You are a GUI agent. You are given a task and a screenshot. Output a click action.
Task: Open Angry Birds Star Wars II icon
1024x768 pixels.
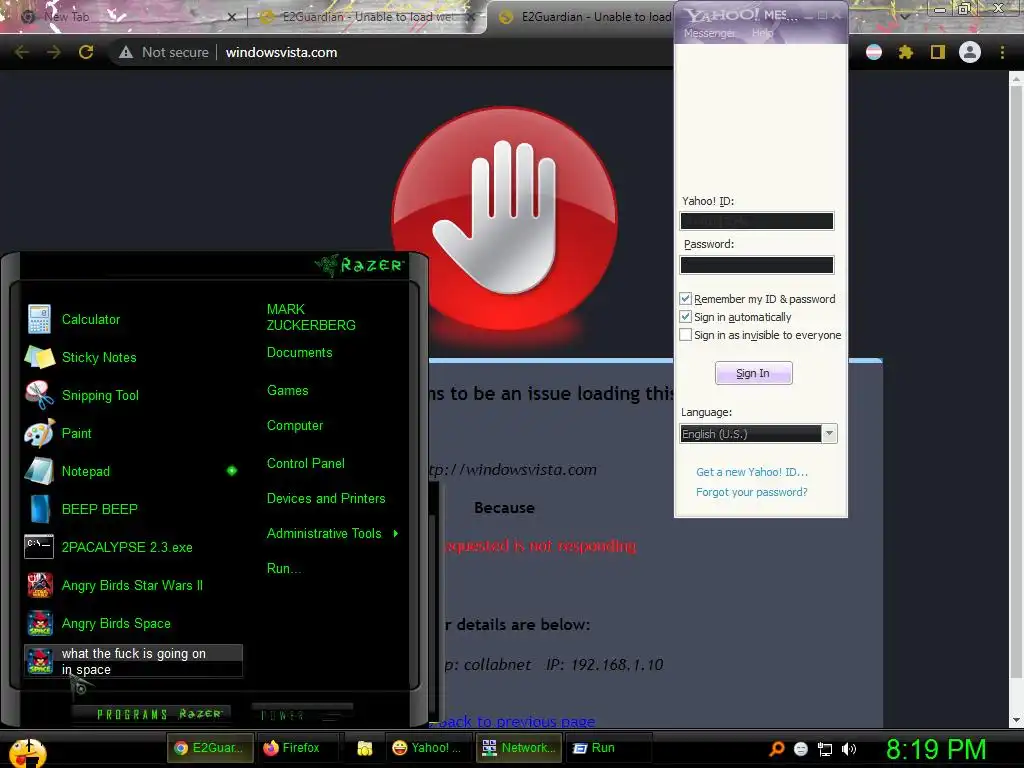click(x=39, y=585)
